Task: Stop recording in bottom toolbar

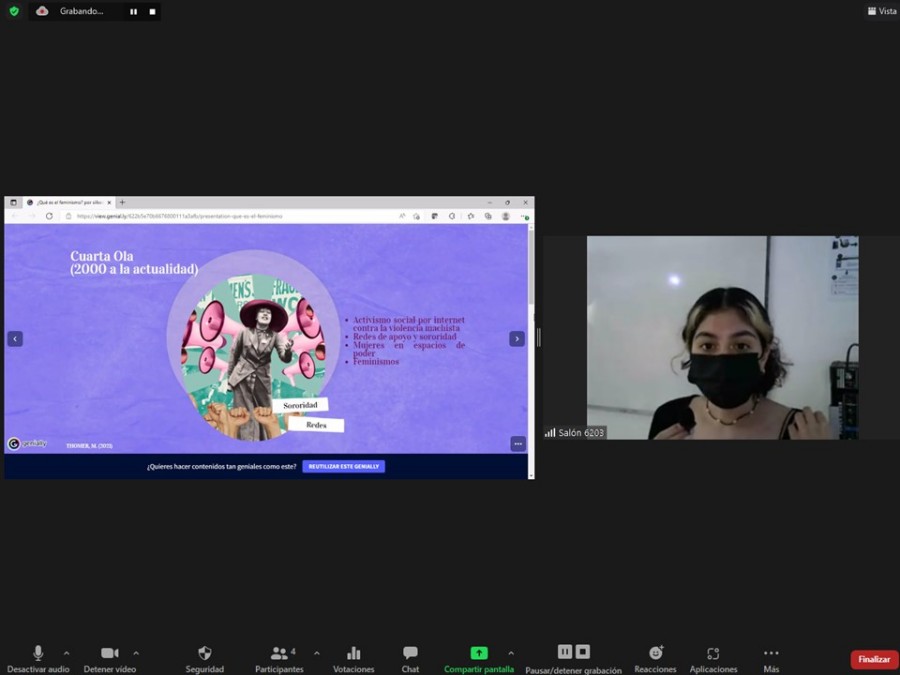Action: (x=583, y=651)
